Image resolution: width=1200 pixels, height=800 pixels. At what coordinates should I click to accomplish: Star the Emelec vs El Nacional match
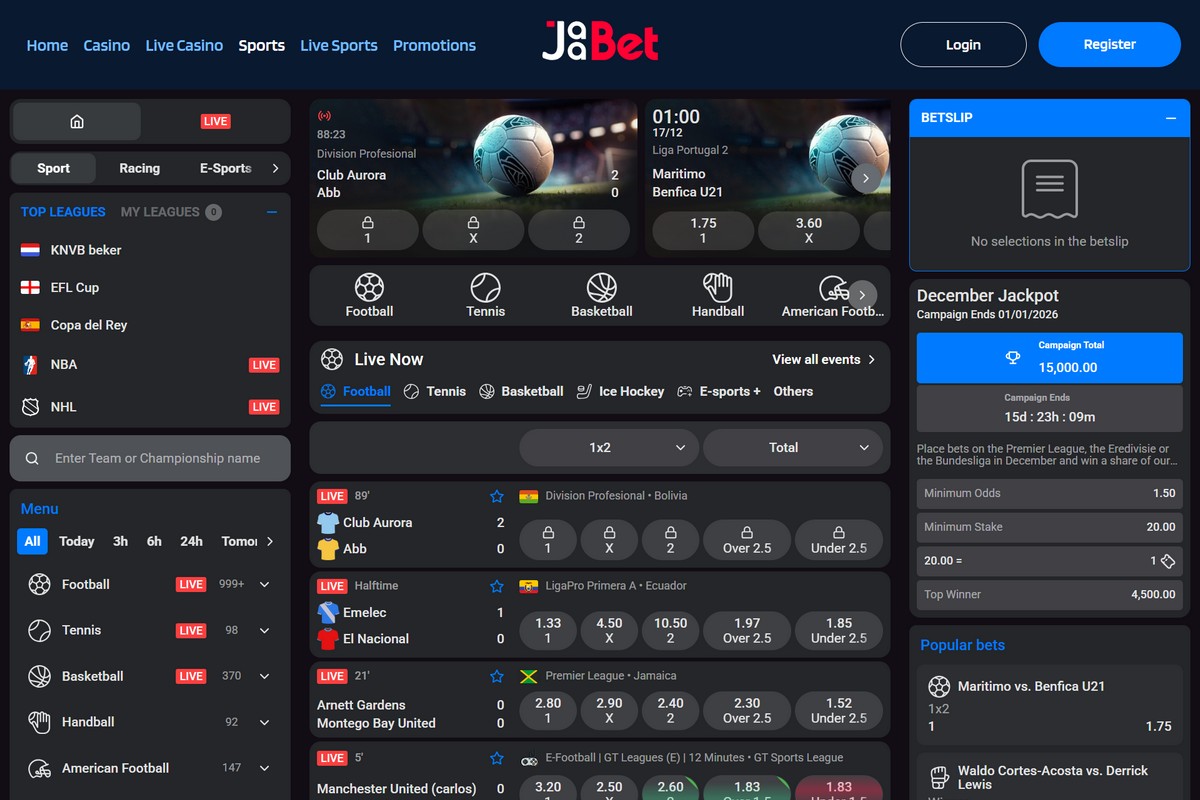point(497,586)
